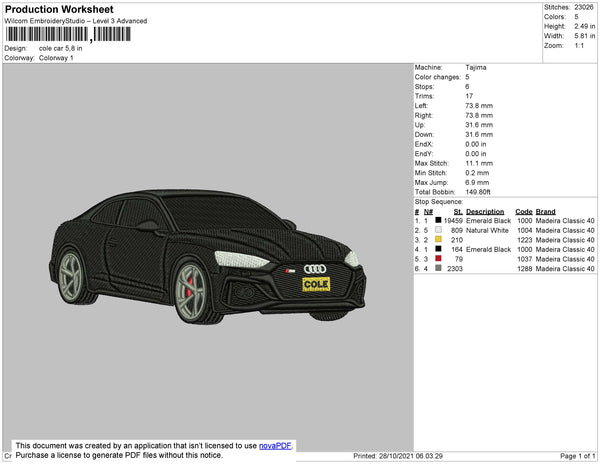Click the car's windshield
600x464 pixels.
(x=220, y=214)
